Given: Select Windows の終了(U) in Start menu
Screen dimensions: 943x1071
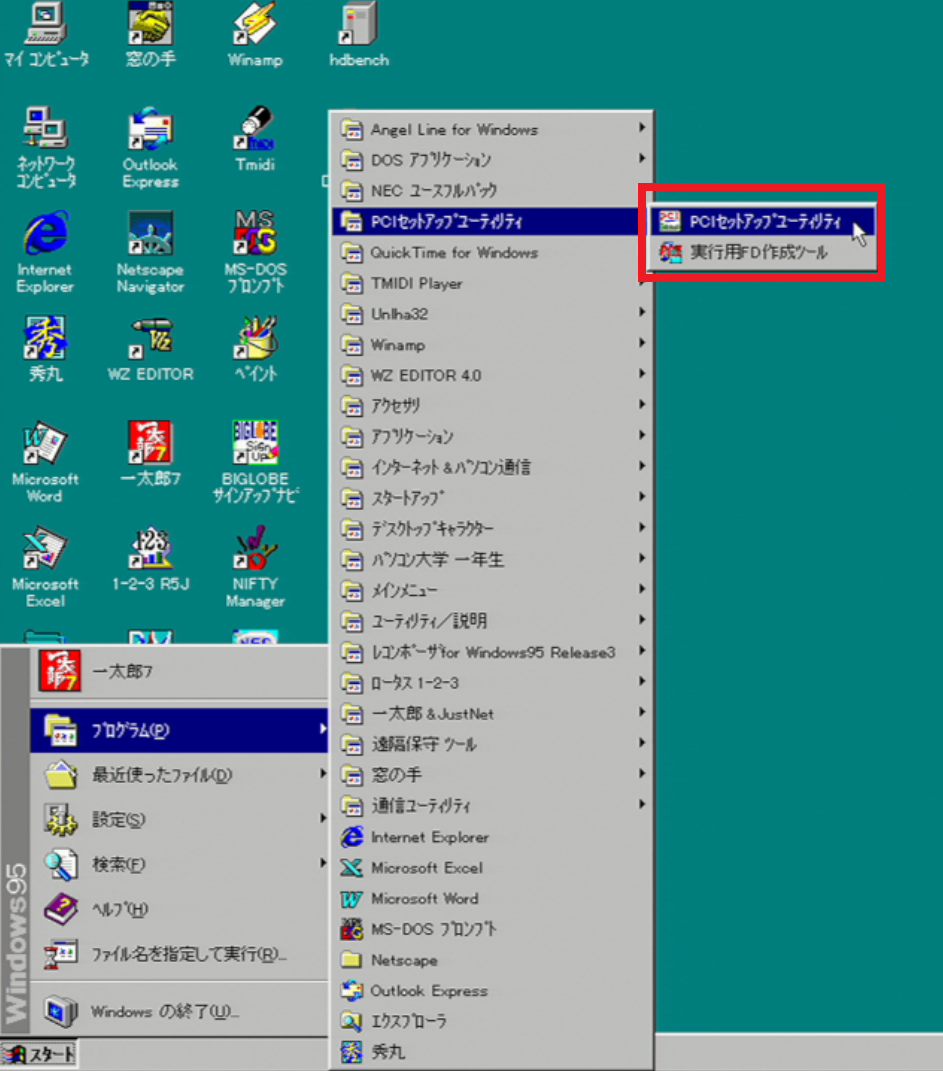Looking at the screenshot, I should (x=179, y=1011).
